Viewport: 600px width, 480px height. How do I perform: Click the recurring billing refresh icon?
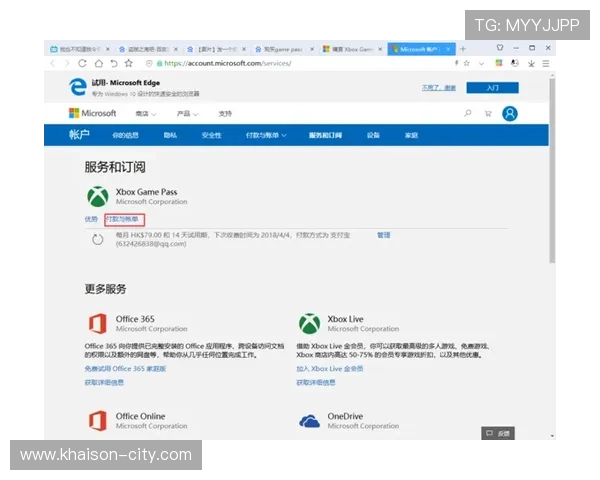(98, 239)
